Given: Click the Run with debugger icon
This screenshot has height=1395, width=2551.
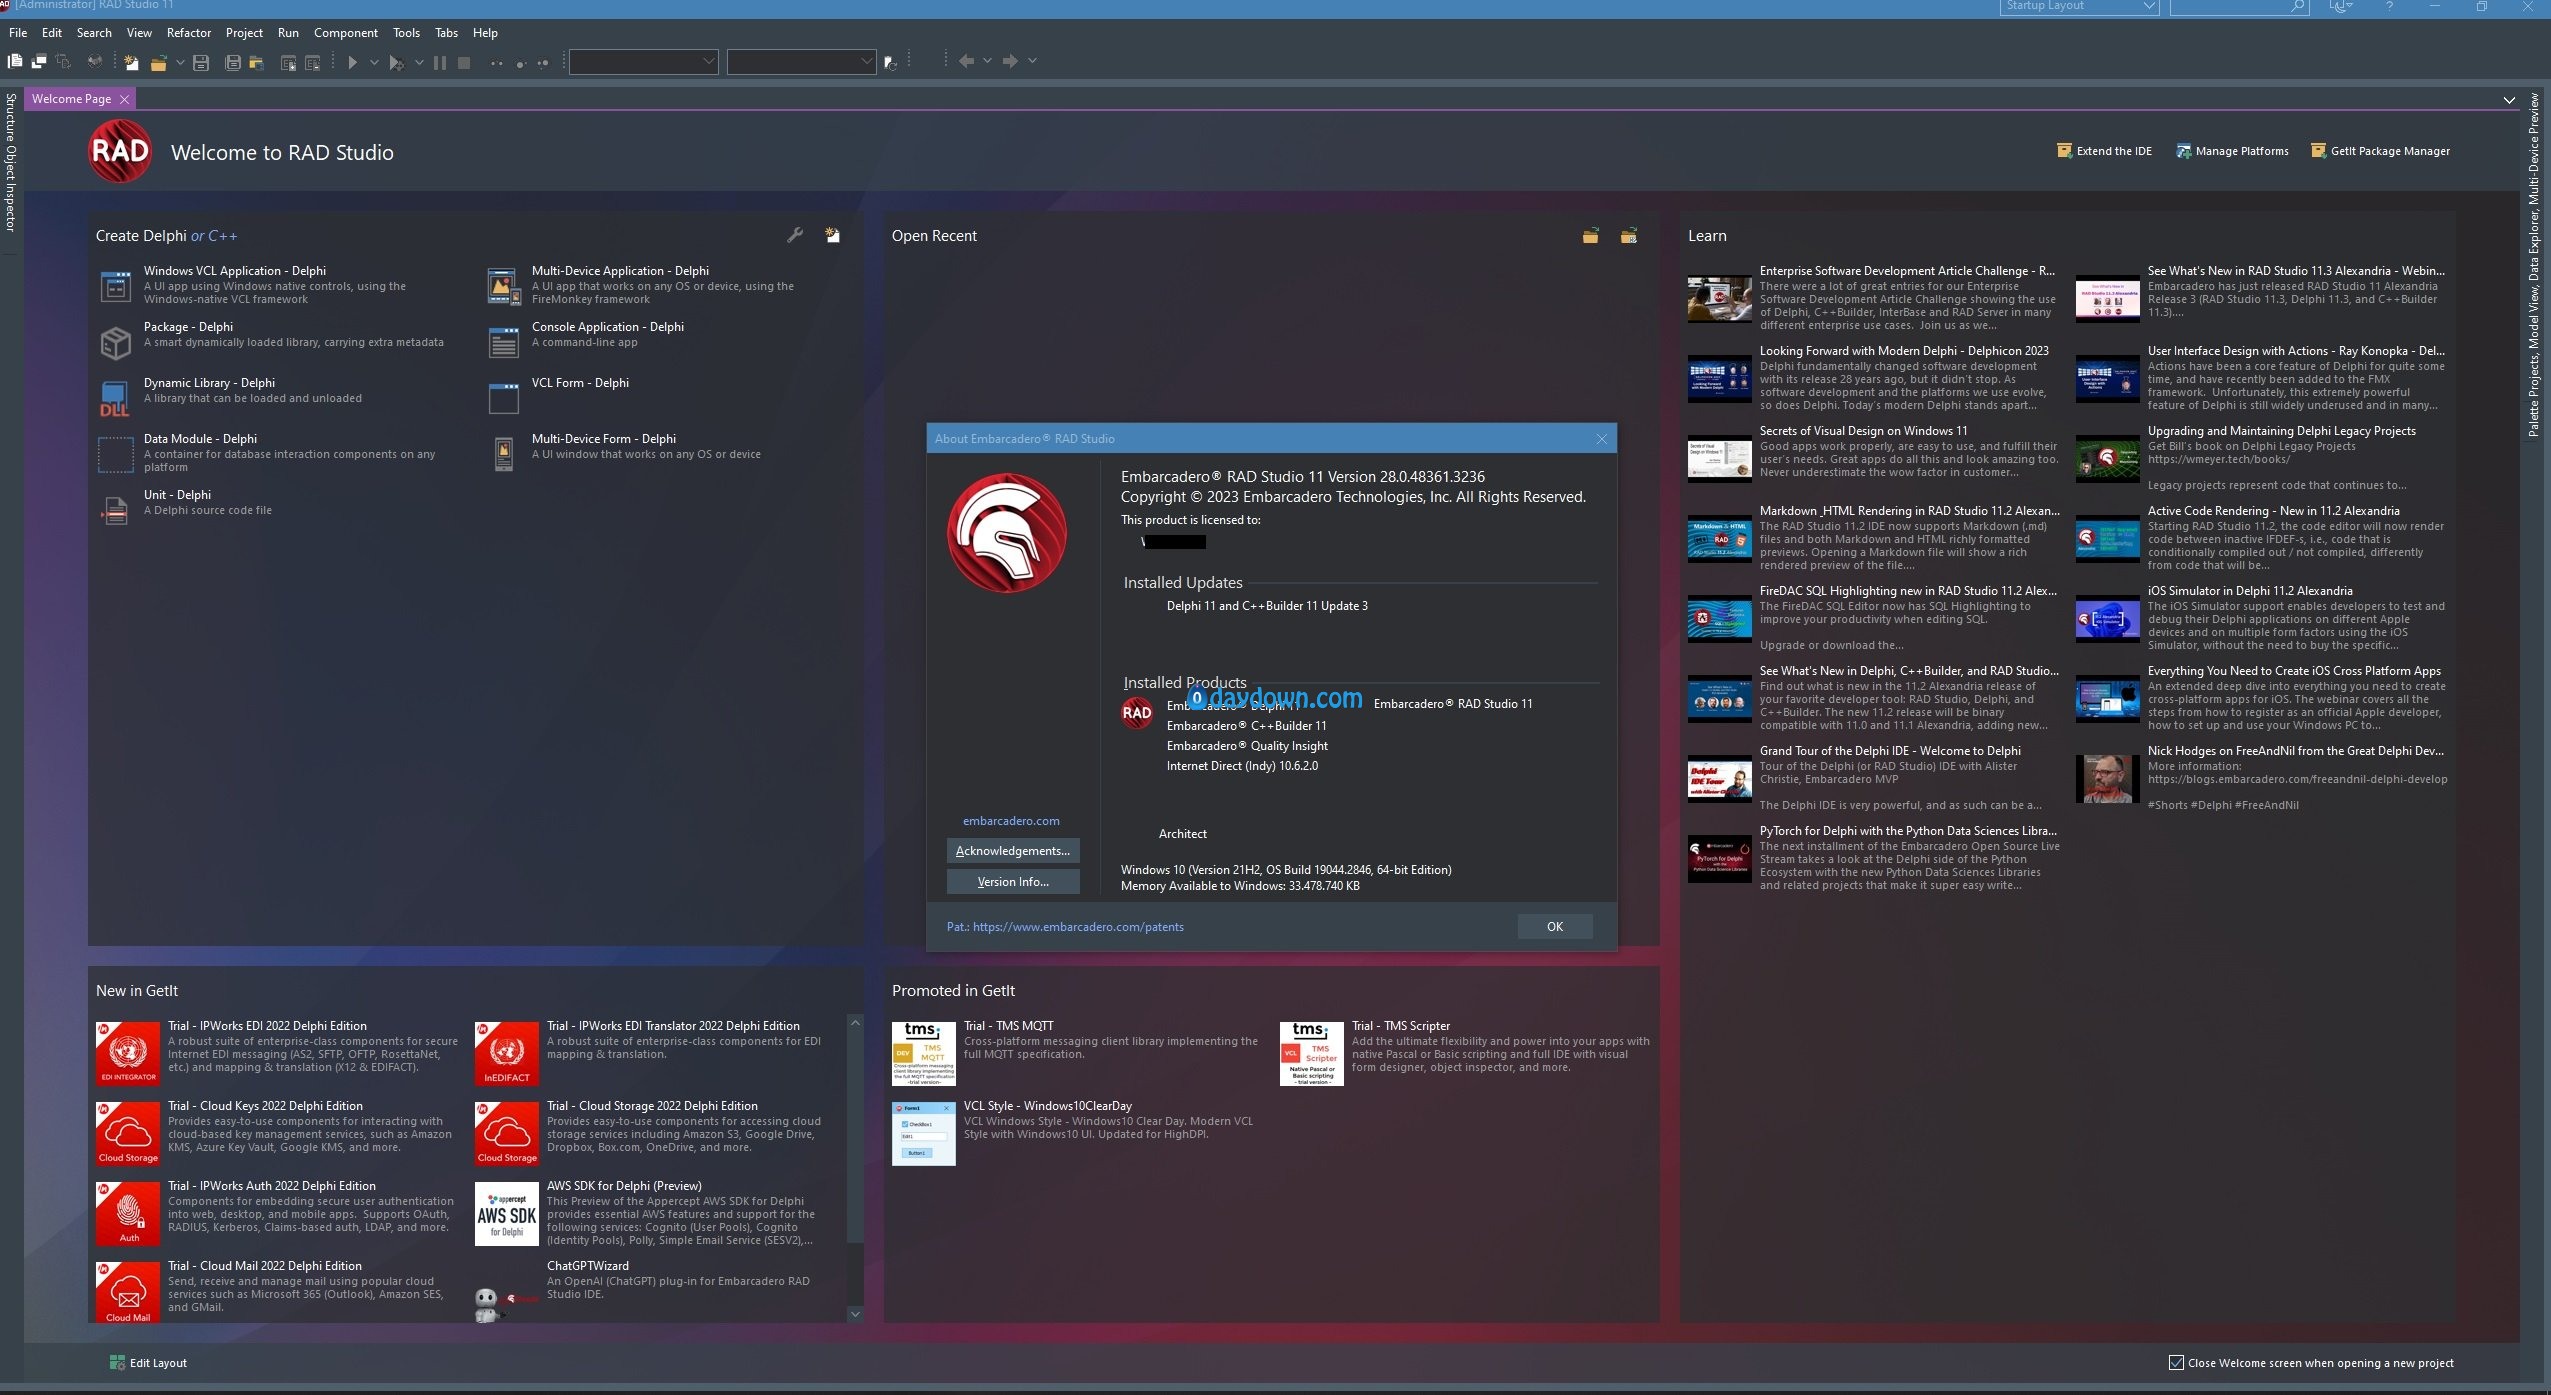Looking at the screenshot, I should click(x=396, y=62).
